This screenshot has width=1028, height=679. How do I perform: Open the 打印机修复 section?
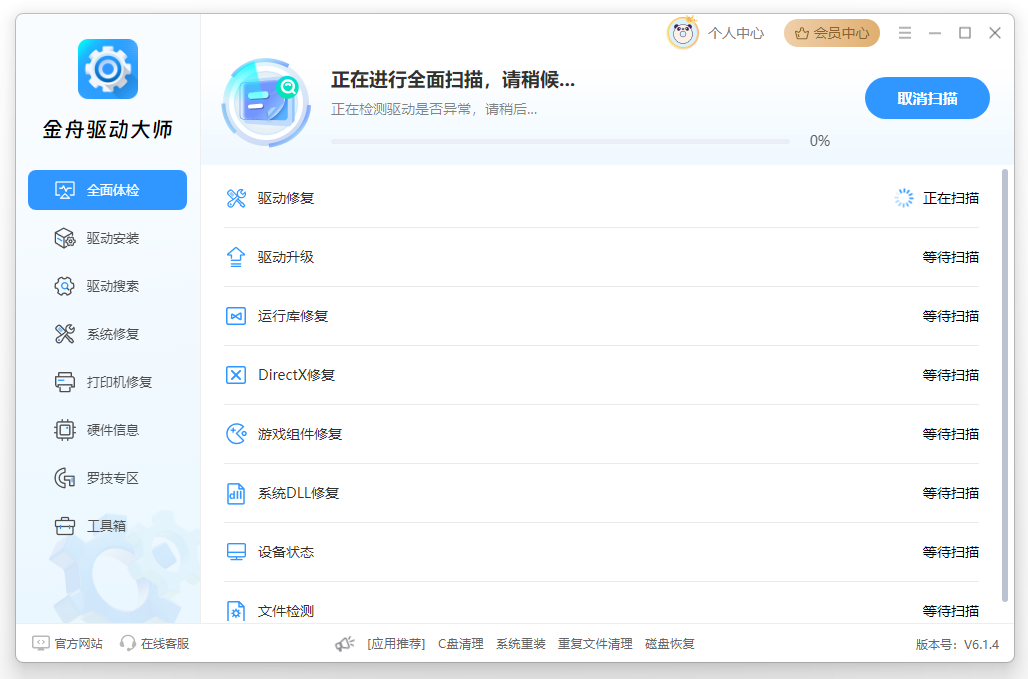pos(108,381)
